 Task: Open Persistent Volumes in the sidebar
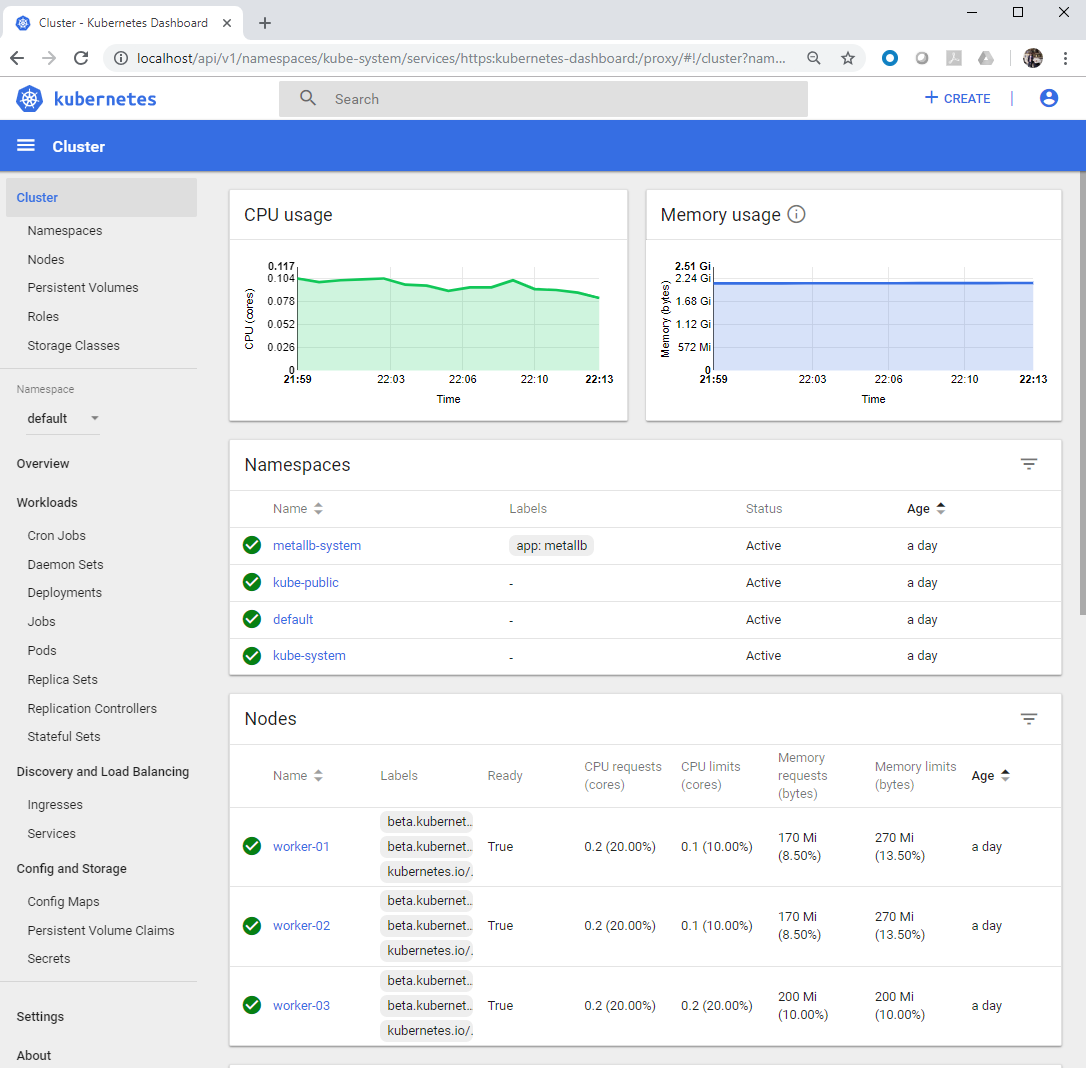tap(83, 287)
